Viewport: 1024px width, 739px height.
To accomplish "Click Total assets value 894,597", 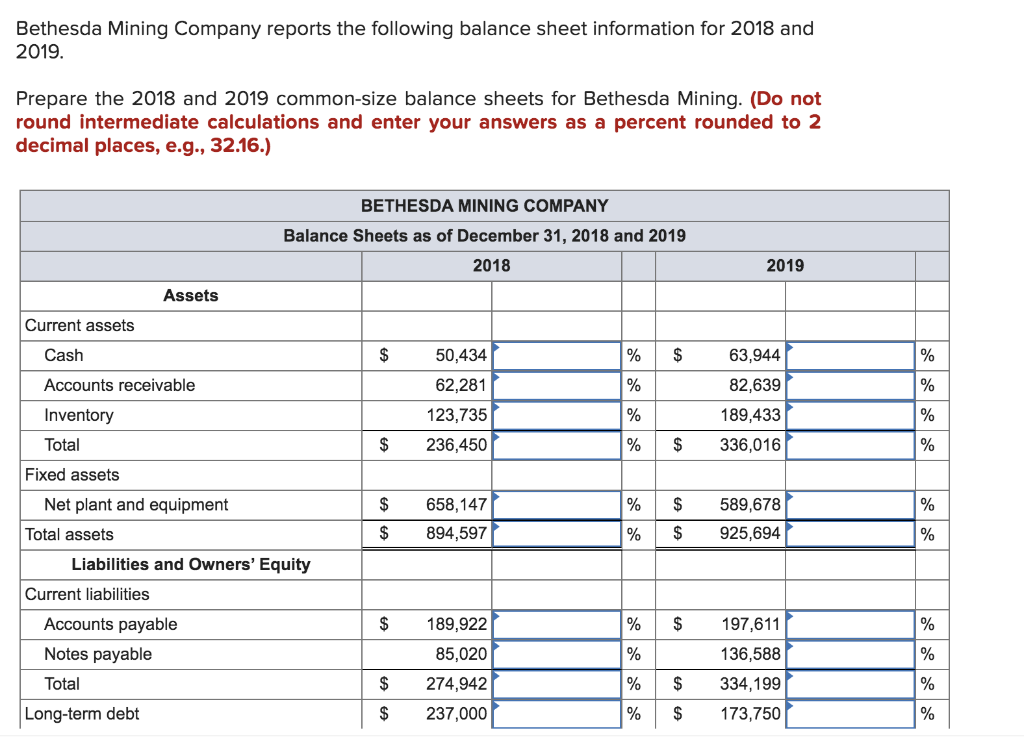I will pos(457,534).
